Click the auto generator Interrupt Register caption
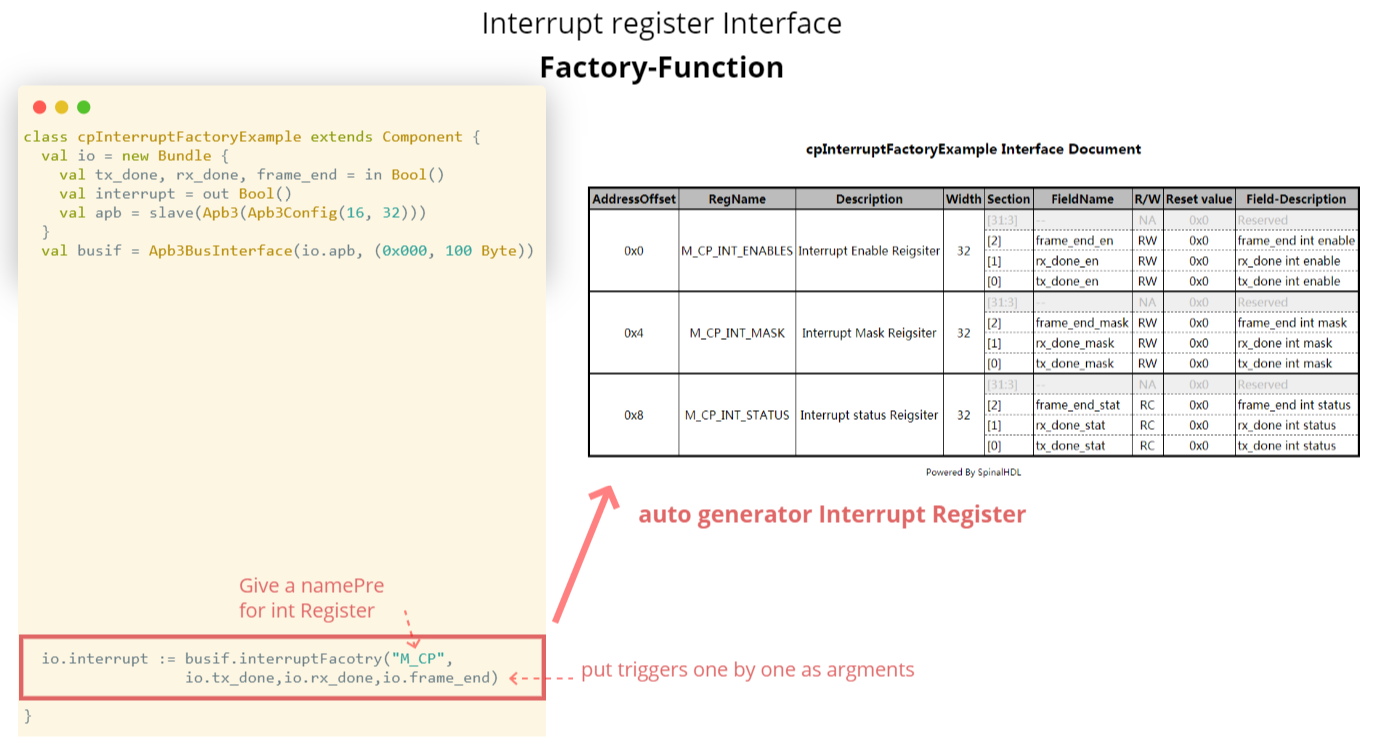Viewport: 1375px width, 755px height. pyautogui.click(x=832, y=514)
